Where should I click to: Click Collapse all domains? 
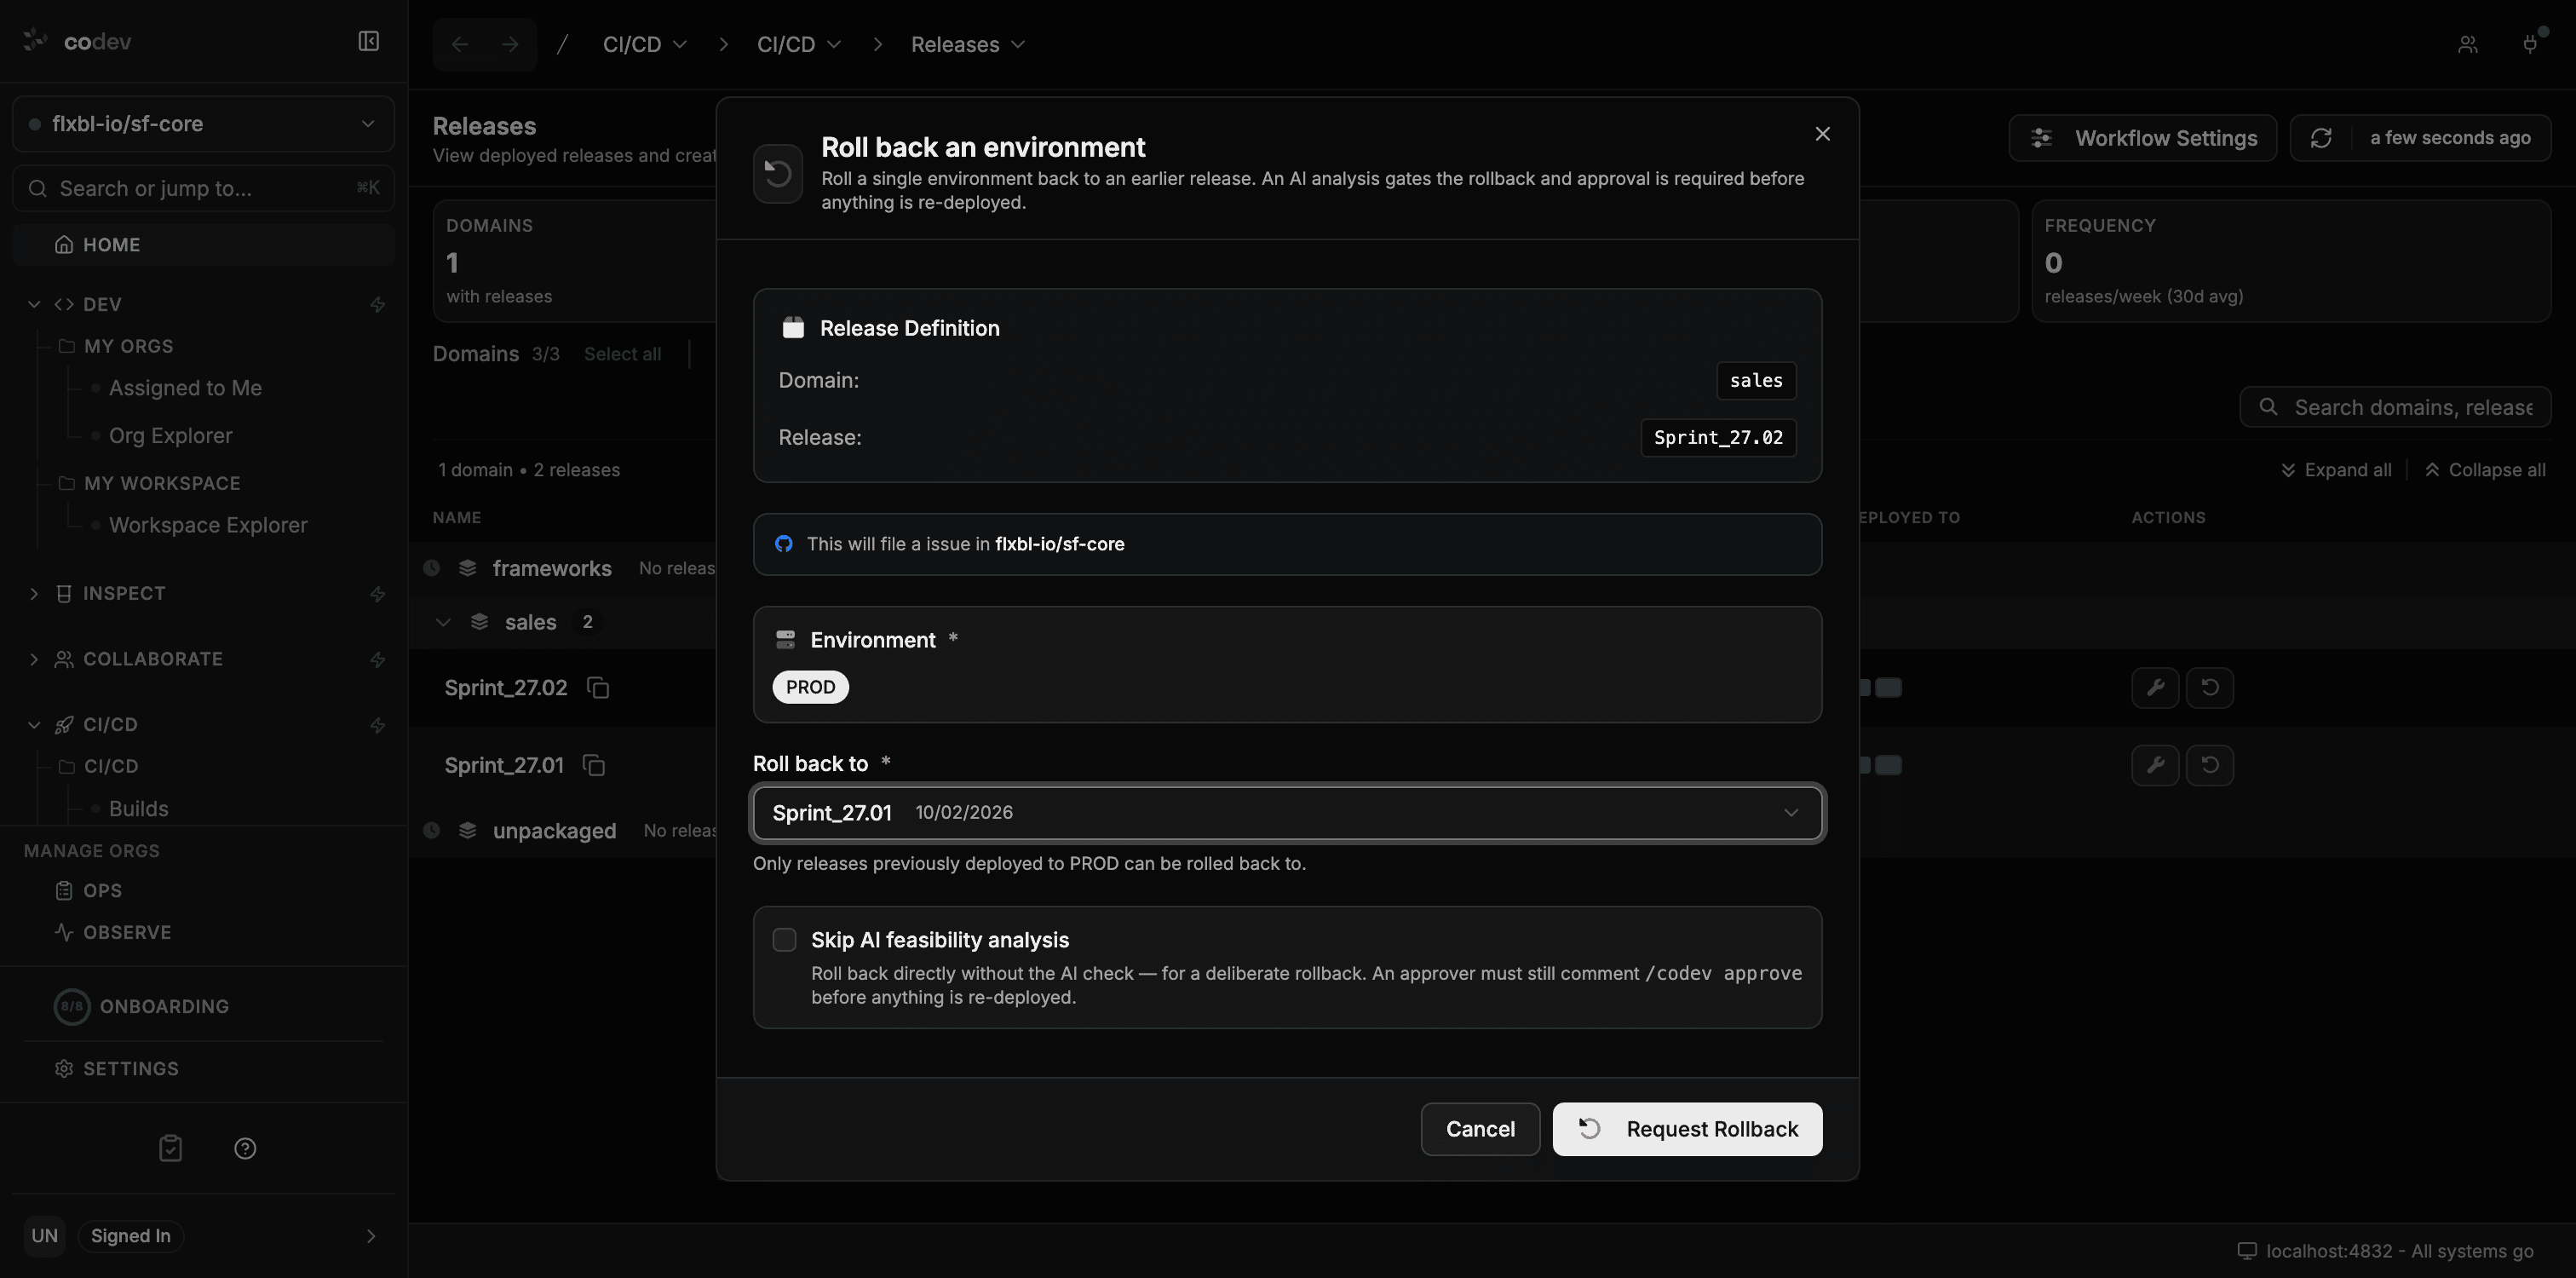pyautogui.click(x=2485, y=470)
